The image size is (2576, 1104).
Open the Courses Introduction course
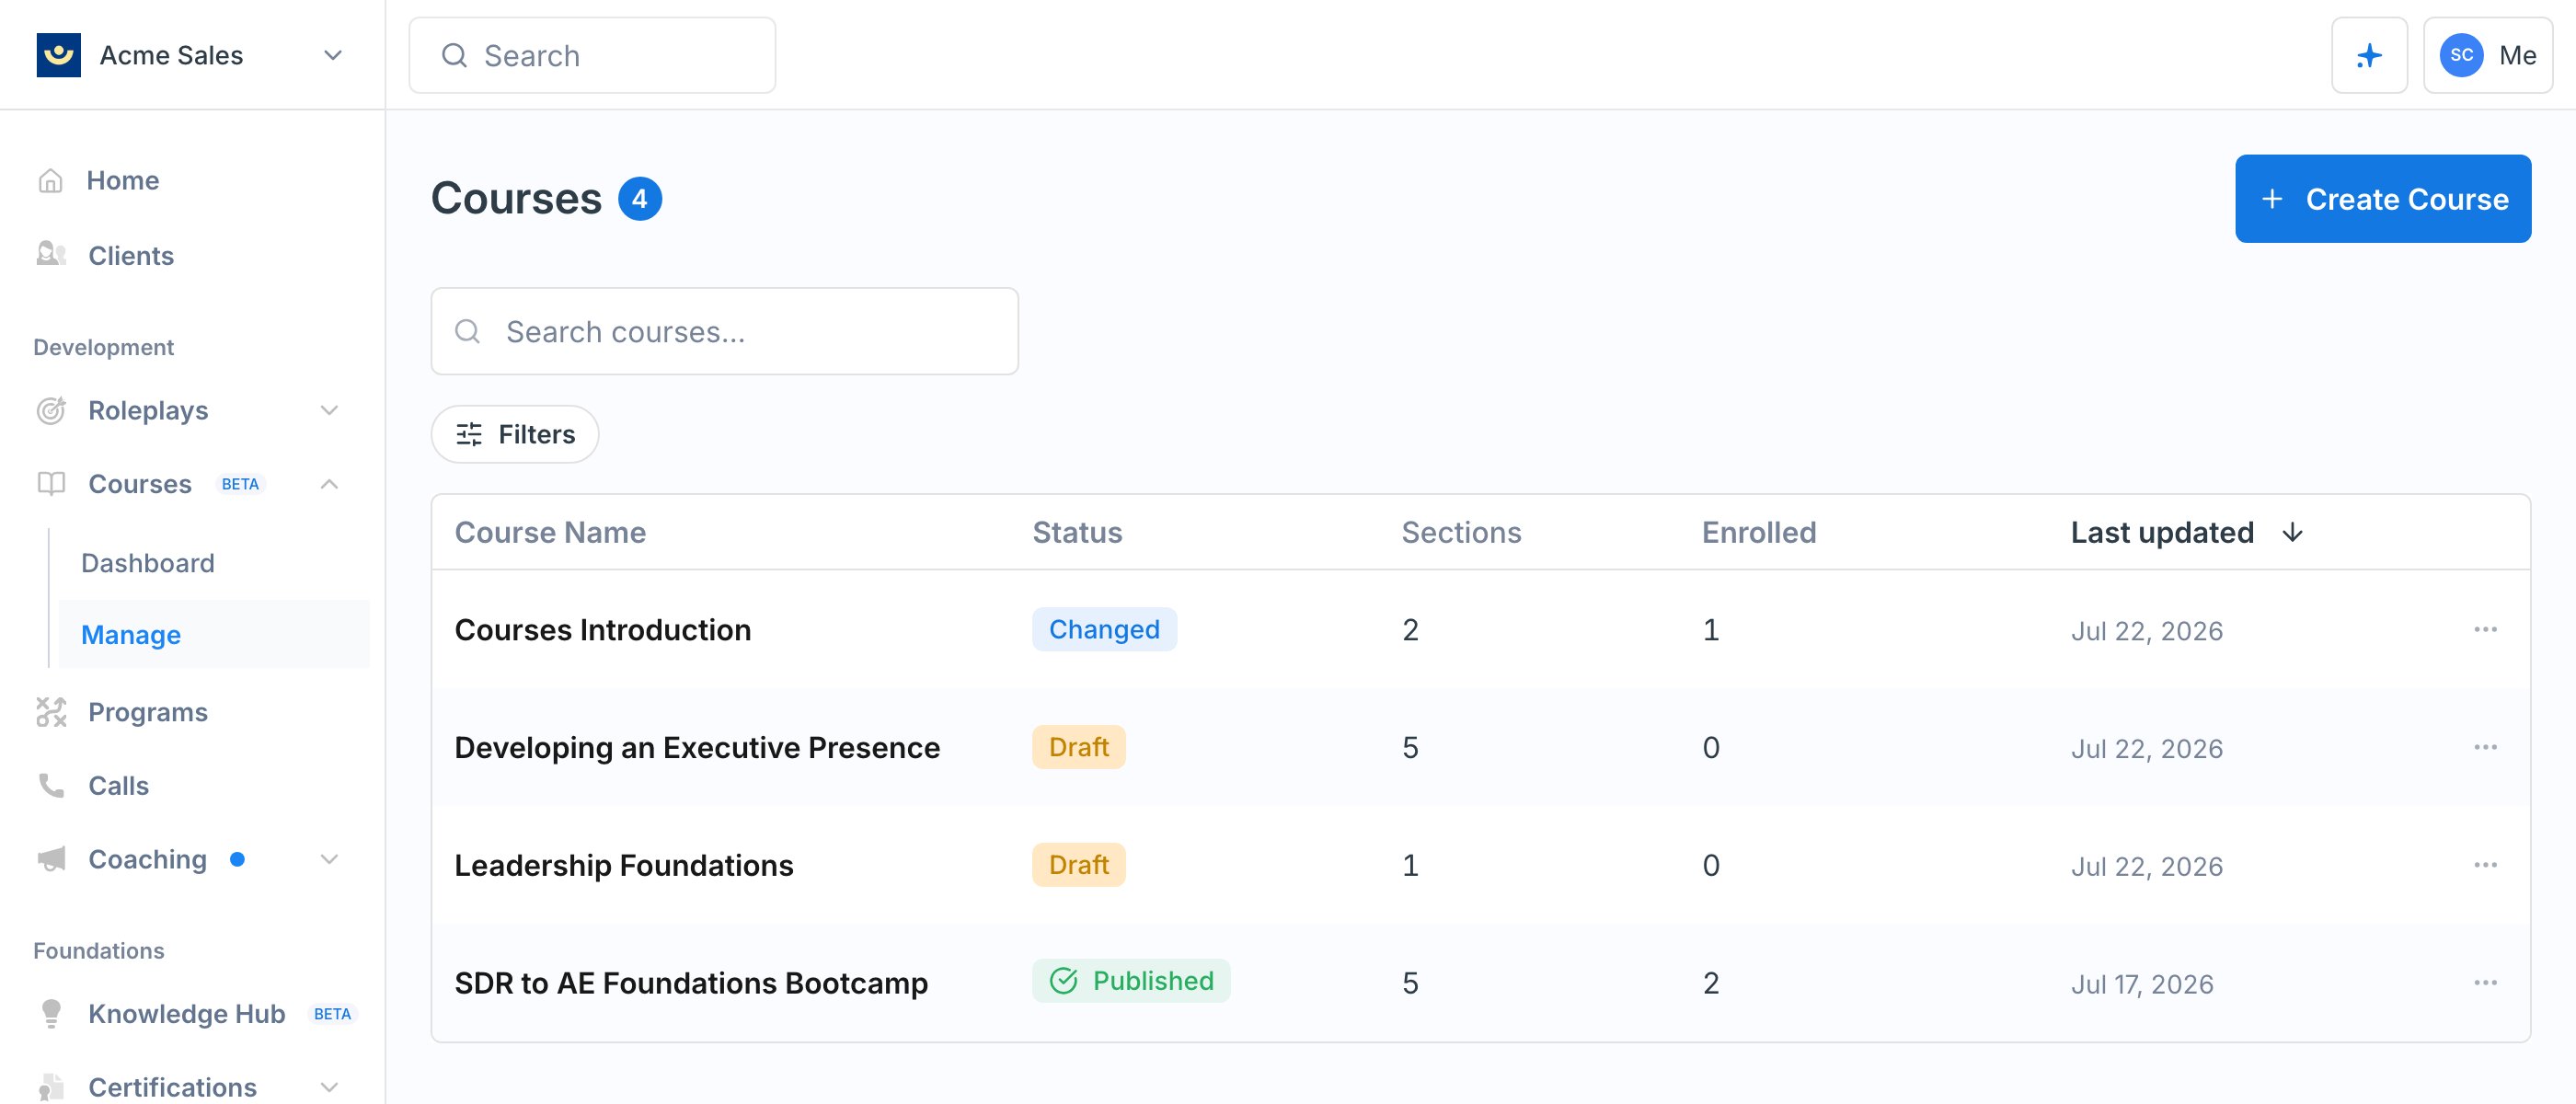[x=603, y=629]
